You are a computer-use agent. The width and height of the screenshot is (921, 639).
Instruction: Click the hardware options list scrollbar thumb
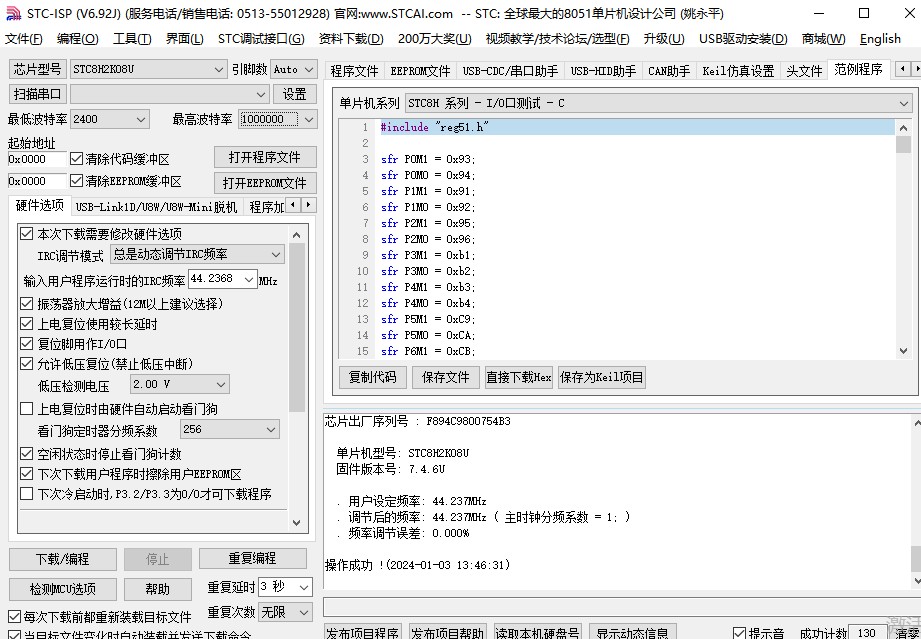(297, 328)
